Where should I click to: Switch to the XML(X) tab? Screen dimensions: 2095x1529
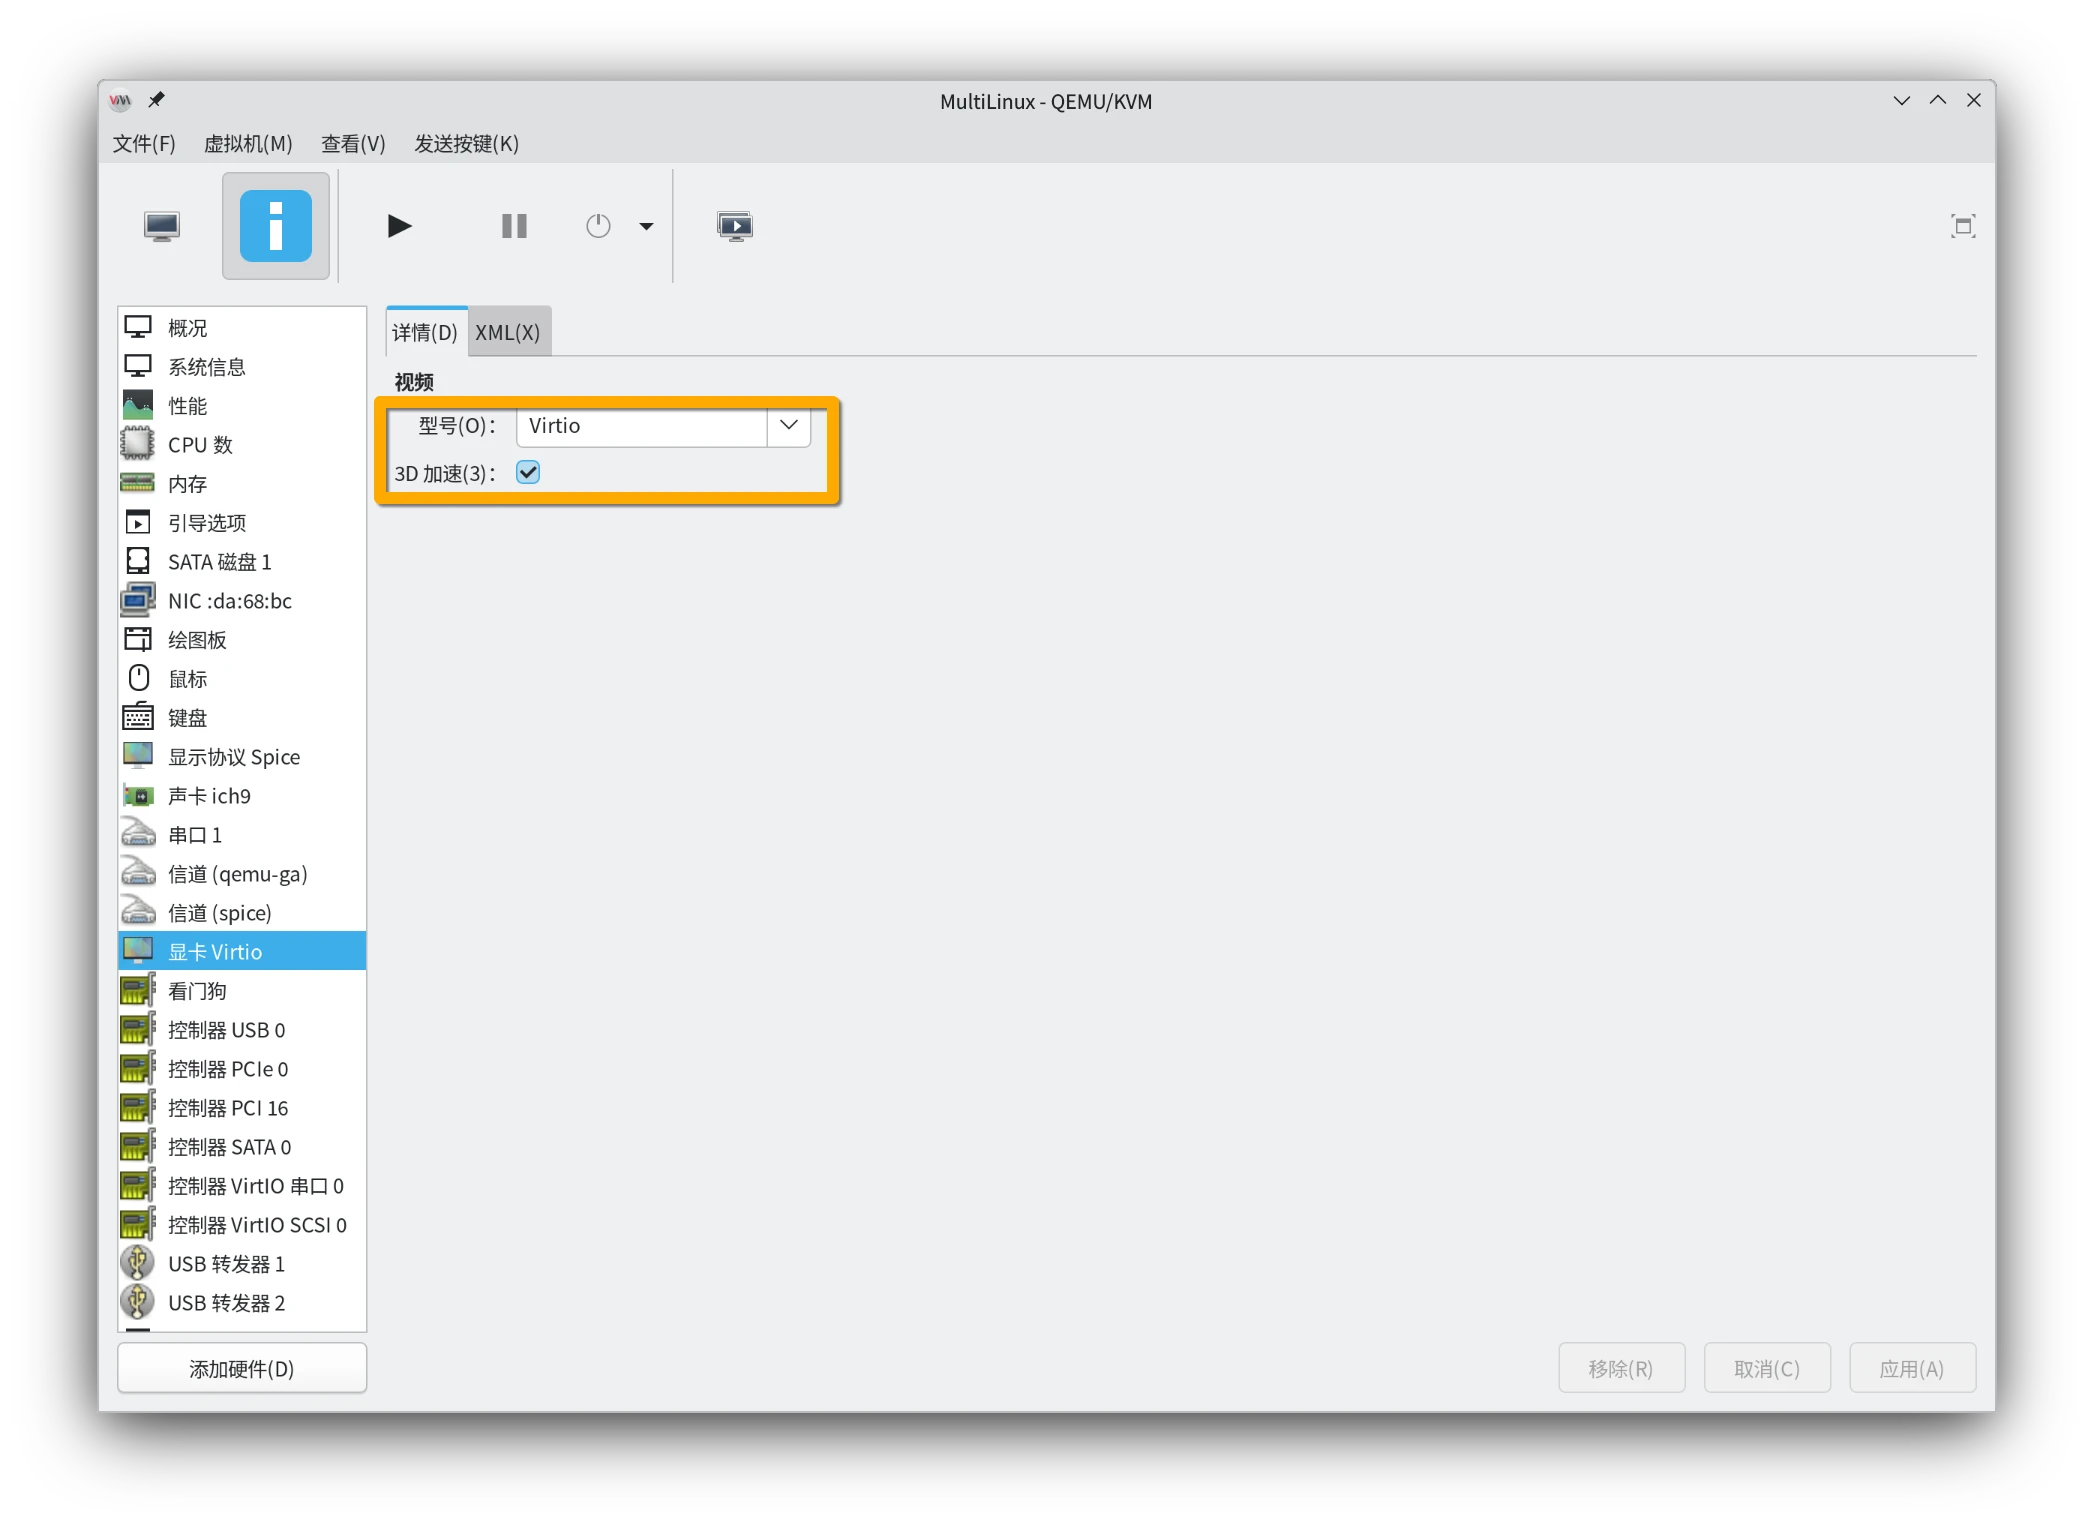pos(508,332)
